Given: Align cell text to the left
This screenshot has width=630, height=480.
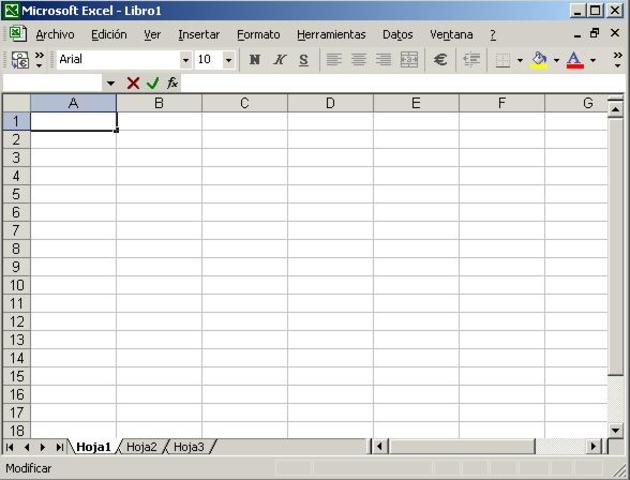Looking at the screenshot, I should [x=333, y=60].
